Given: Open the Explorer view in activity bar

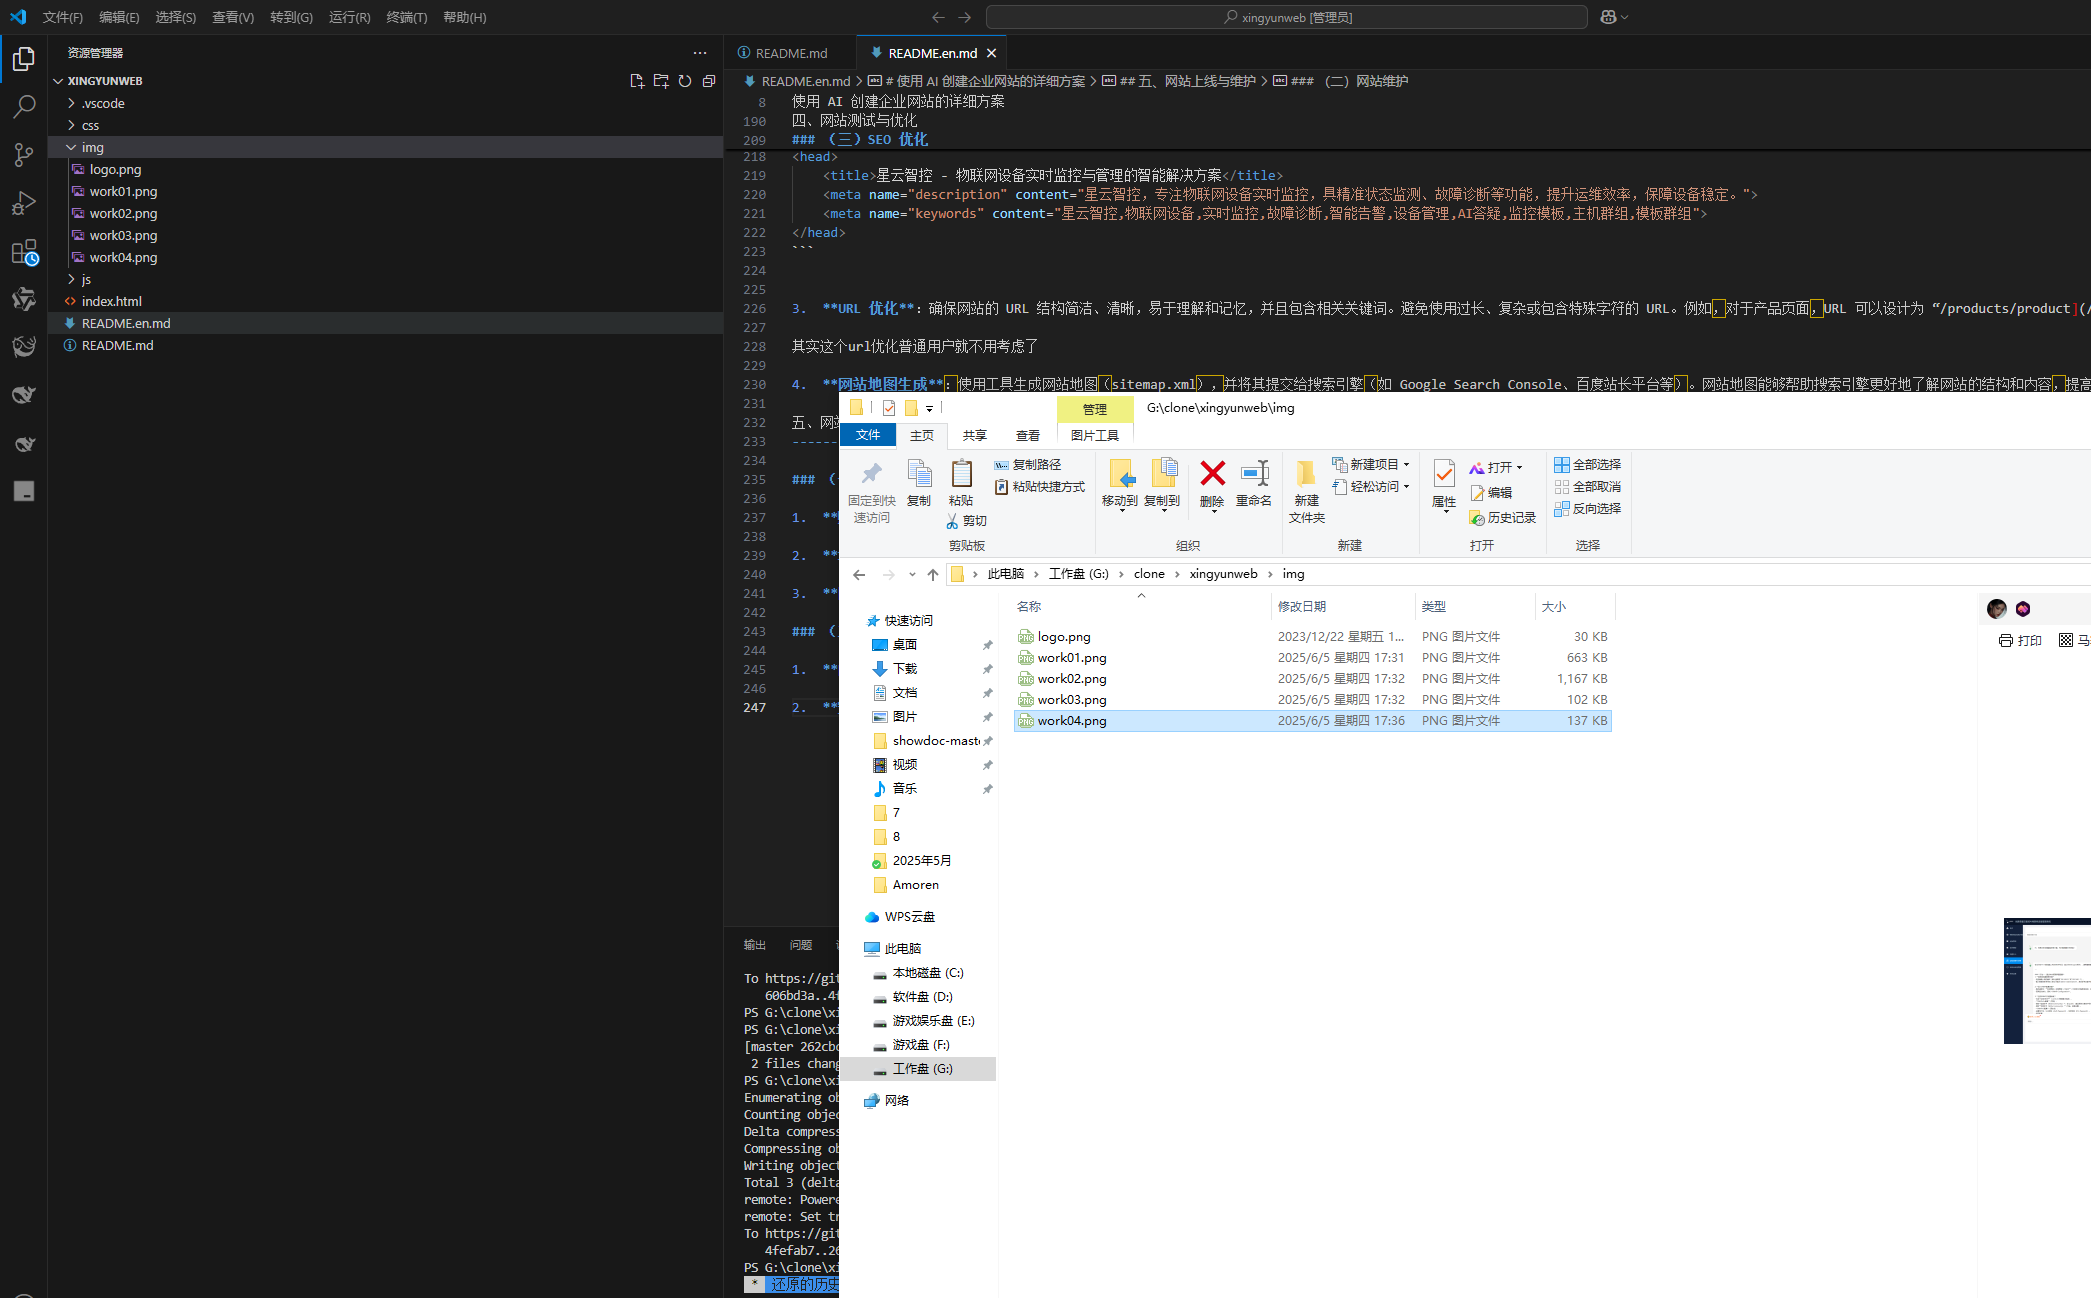Looking at the screenshot, I should tap(24, 59).
